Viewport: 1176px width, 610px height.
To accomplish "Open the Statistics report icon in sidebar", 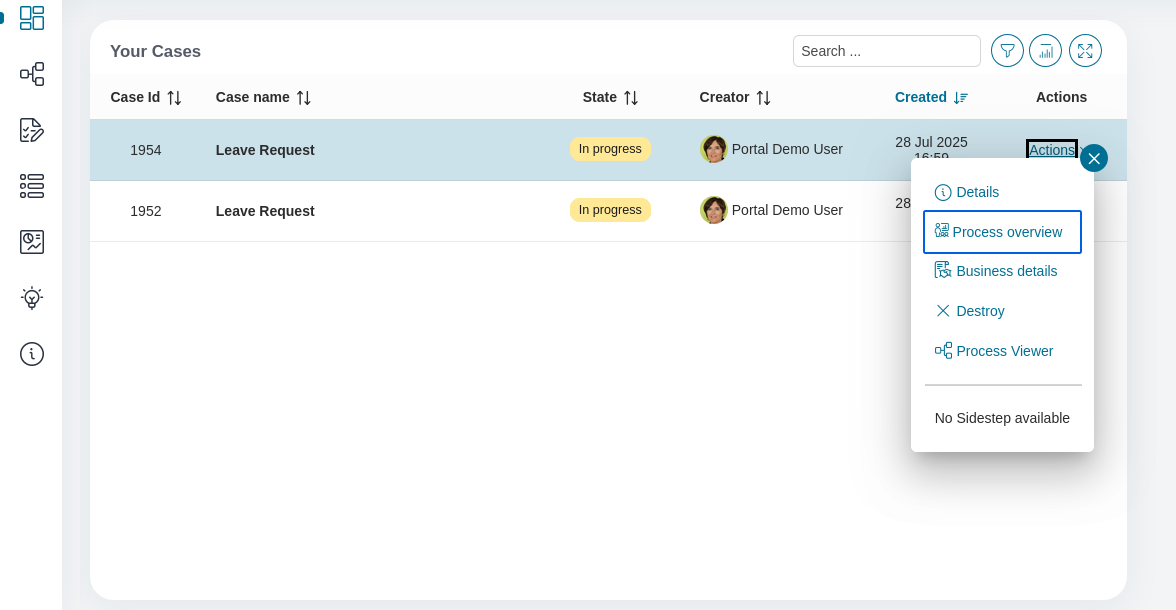I will (x=32, y=242).
